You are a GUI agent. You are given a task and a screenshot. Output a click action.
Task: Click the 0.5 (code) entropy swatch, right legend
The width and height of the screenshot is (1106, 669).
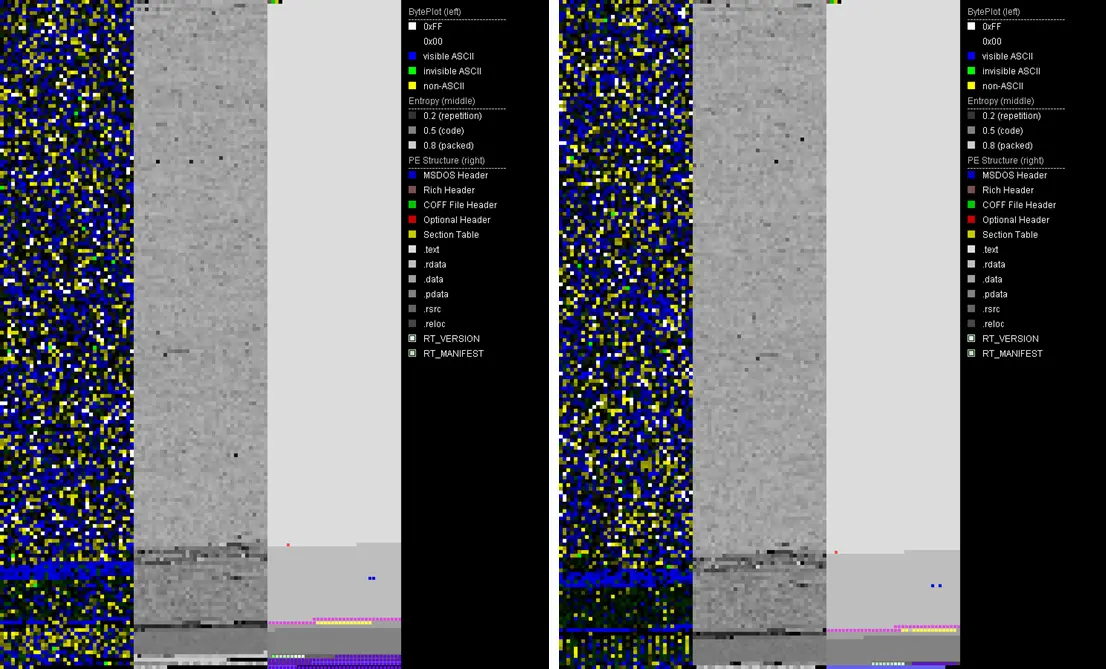pyautogui.click(x=971, y=131)
